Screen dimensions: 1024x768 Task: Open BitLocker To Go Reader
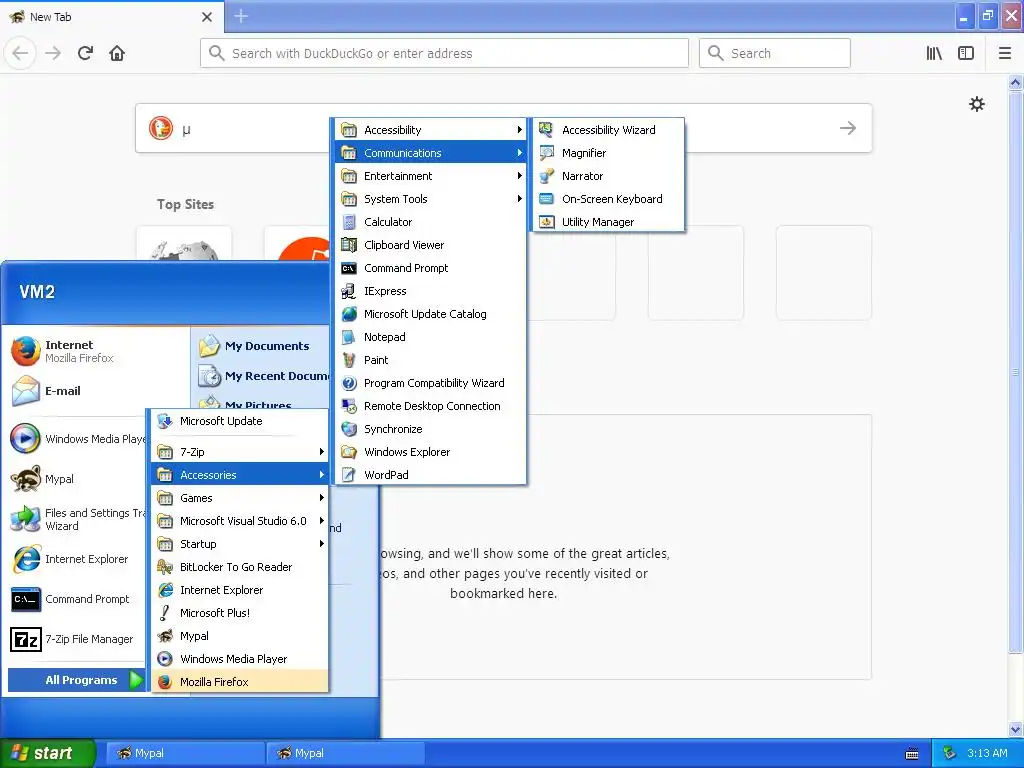(x=240, y=567)
